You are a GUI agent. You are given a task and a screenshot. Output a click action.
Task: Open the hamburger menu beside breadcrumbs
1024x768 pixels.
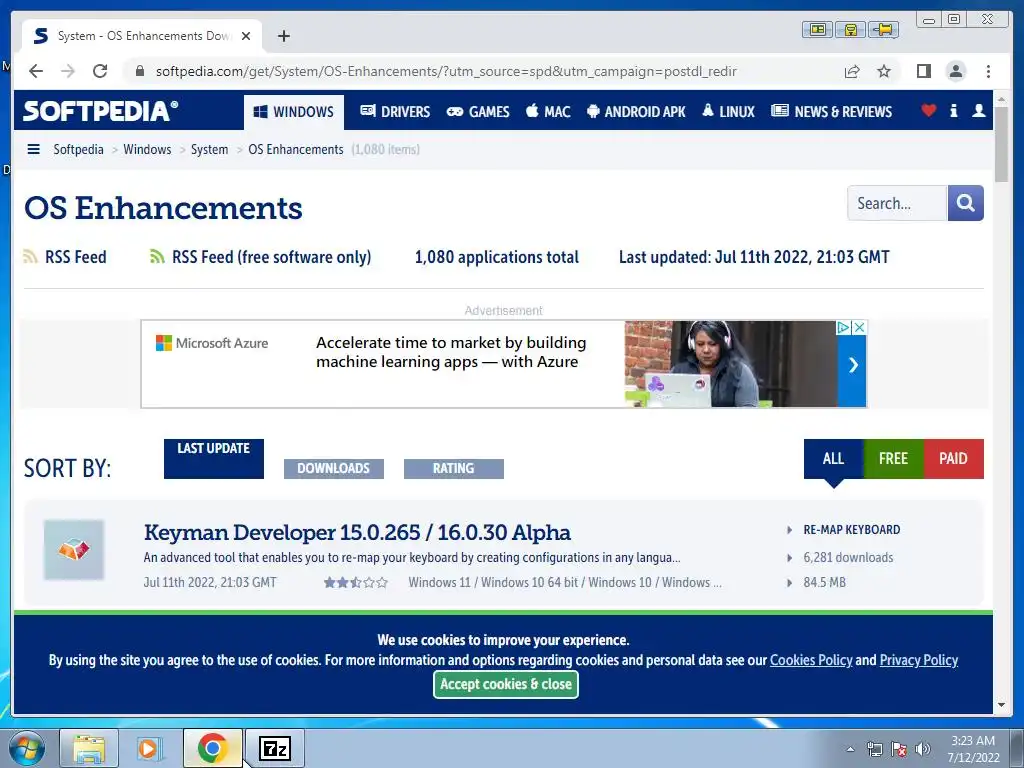click(x=33, y=149)
